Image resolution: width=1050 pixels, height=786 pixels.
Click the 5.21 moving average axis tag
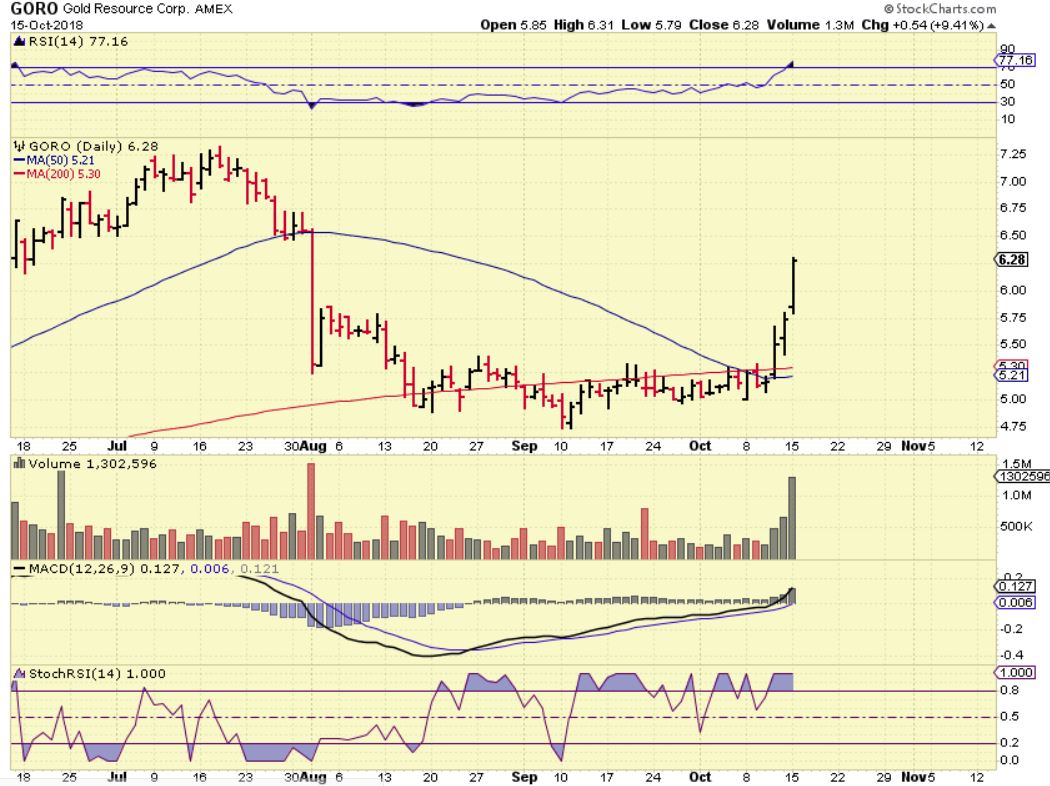[x=1012, y=376]
